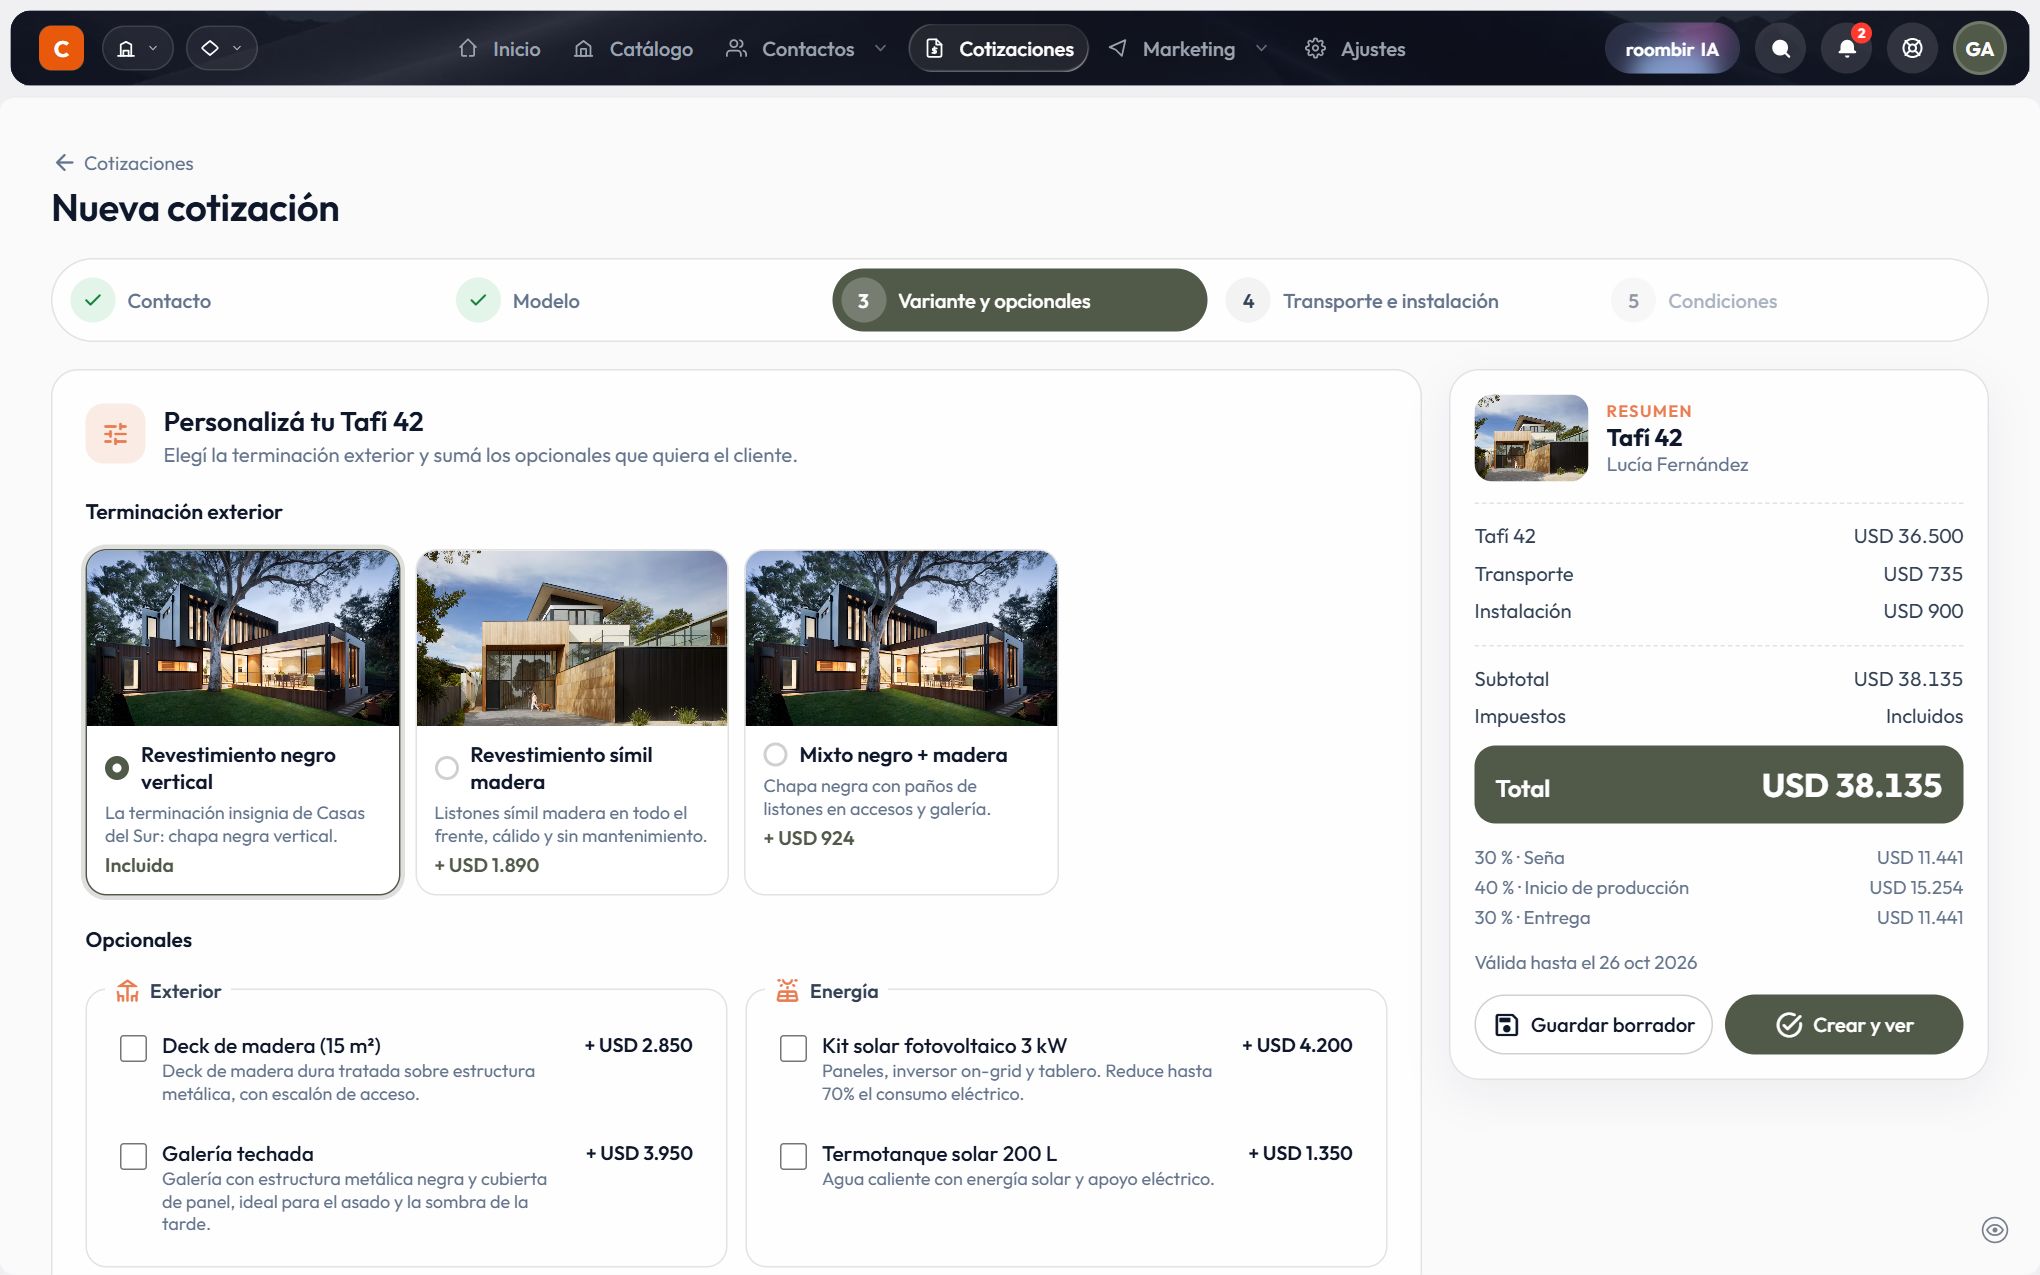Click the Marketing paper-plane icon

1117,48
